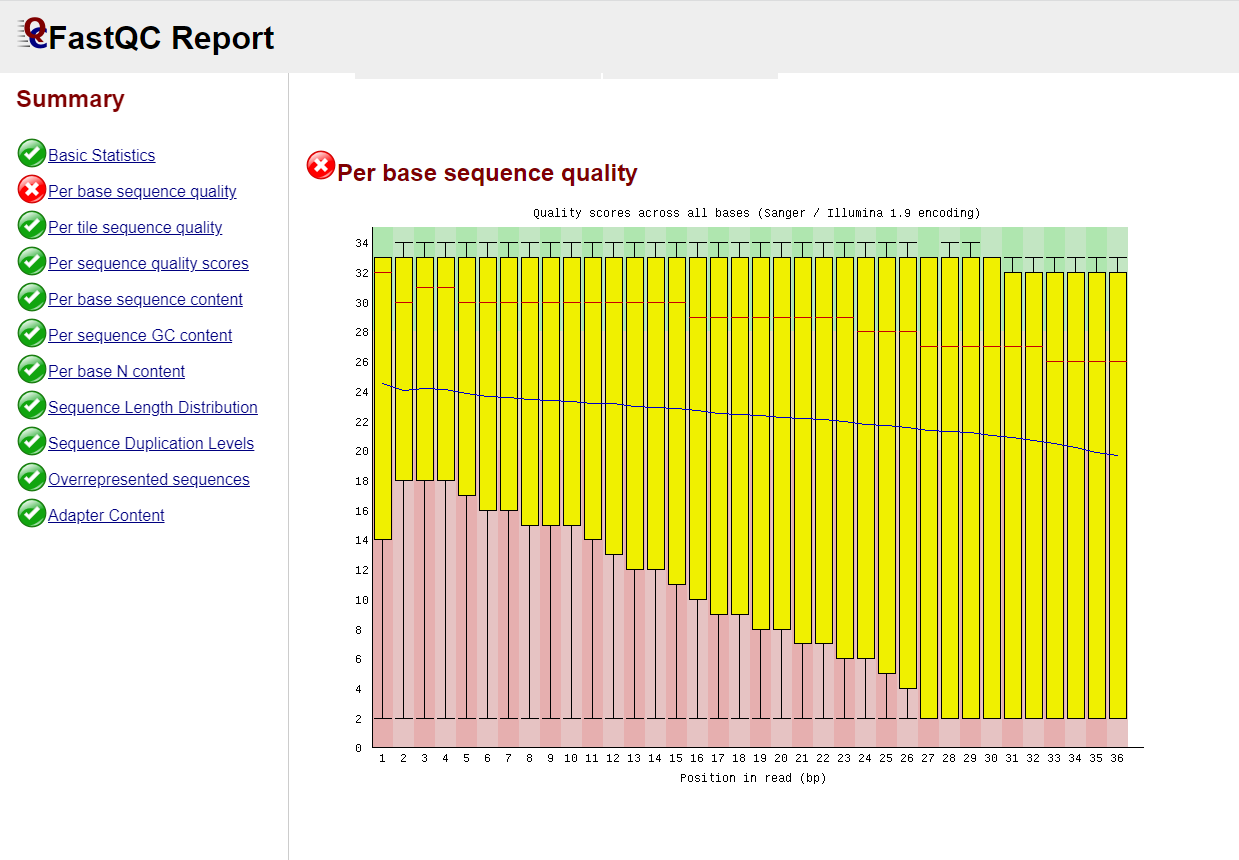The image size is (1239, 860).
Task: Click green check icon beside Sequence Length Distribution
Action: click(32, 406)
